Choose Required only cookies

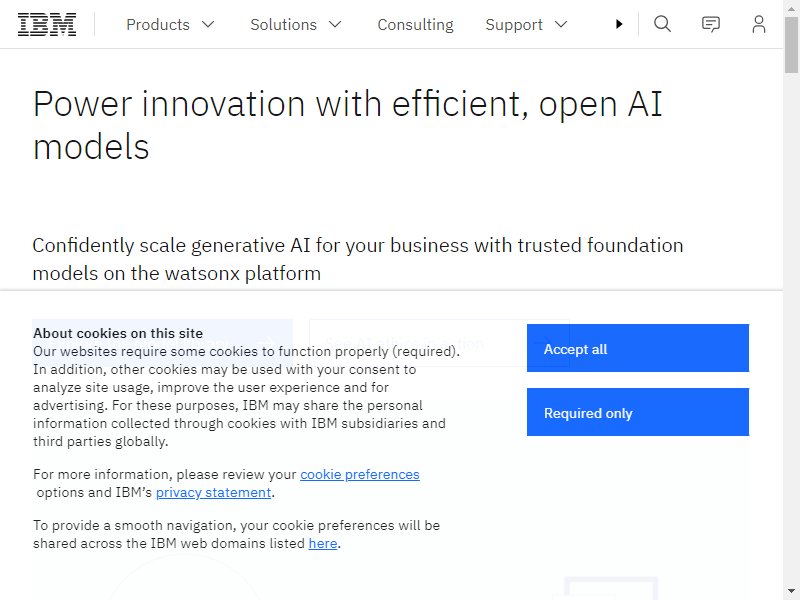638,412
